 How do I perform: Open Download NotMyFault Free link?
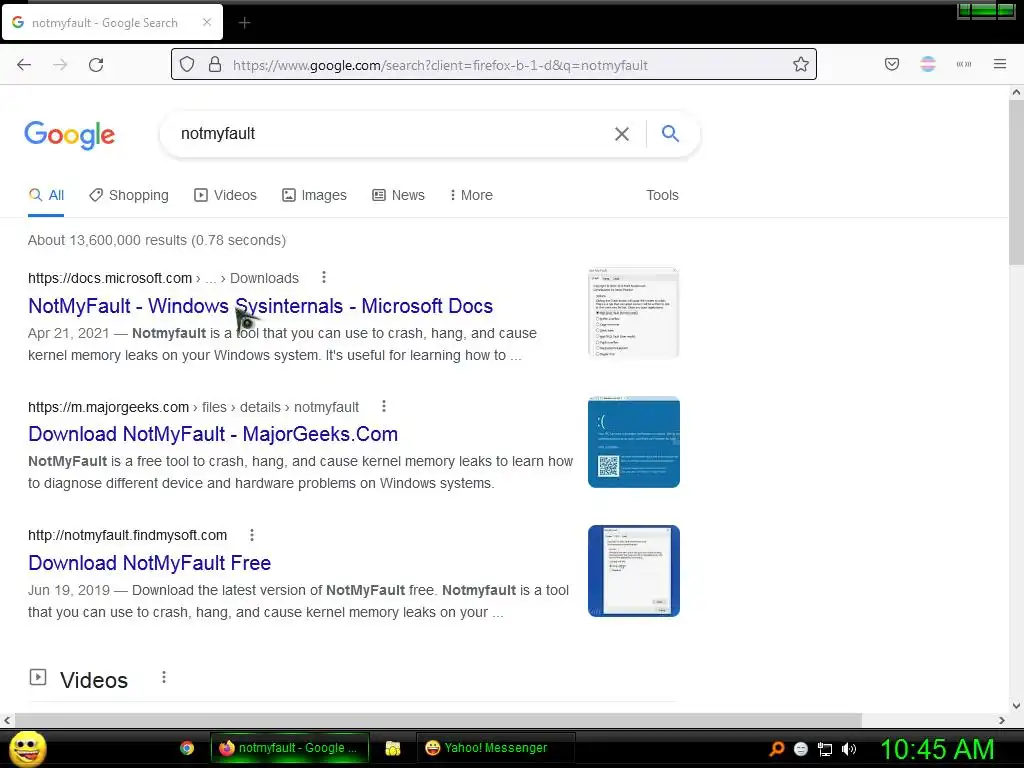pos(150,562)
